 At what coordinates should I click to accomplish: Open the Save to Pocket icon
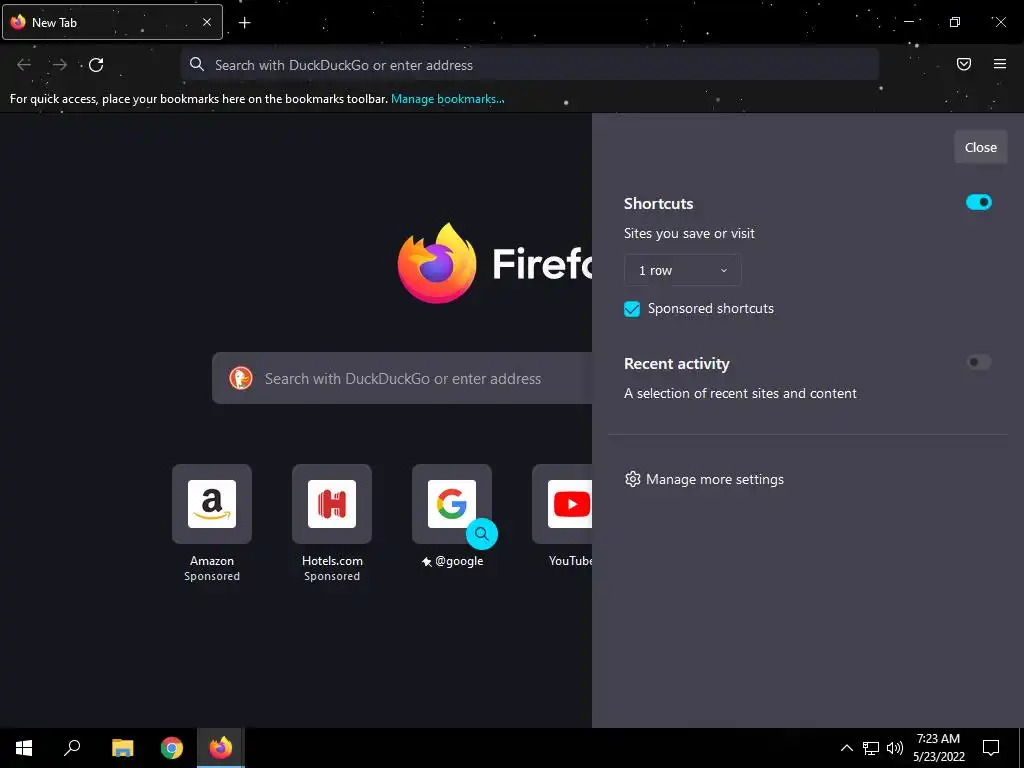coord(964,64)
